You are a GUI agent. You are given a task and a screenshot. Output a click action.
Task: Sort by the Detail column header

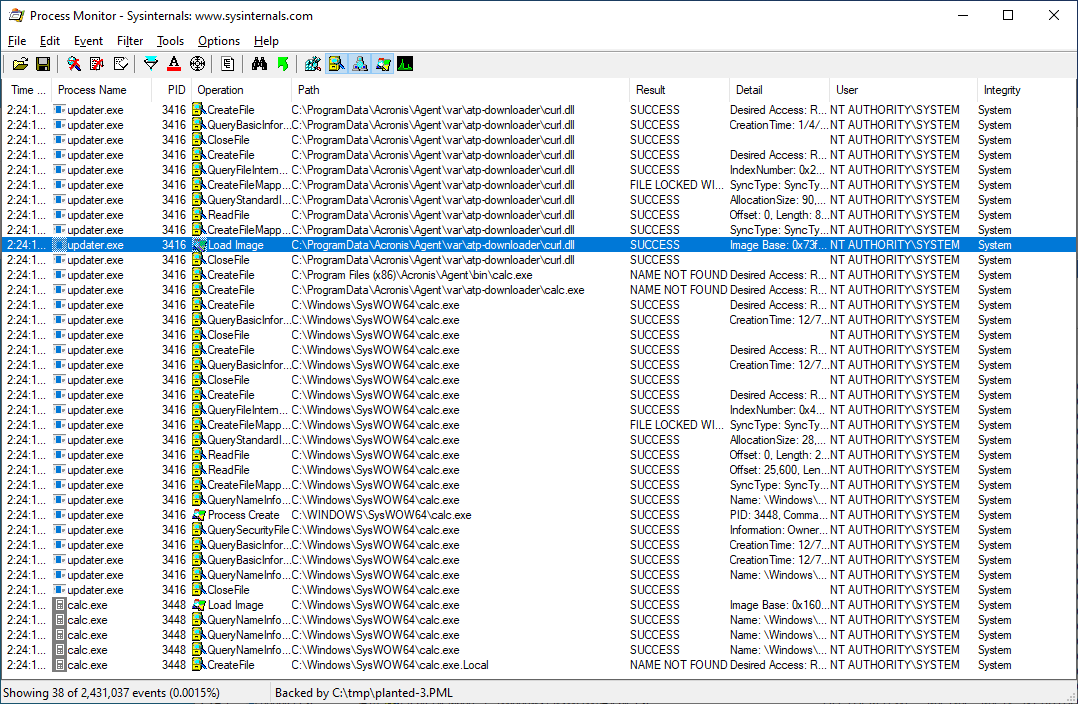coord(779,90)
